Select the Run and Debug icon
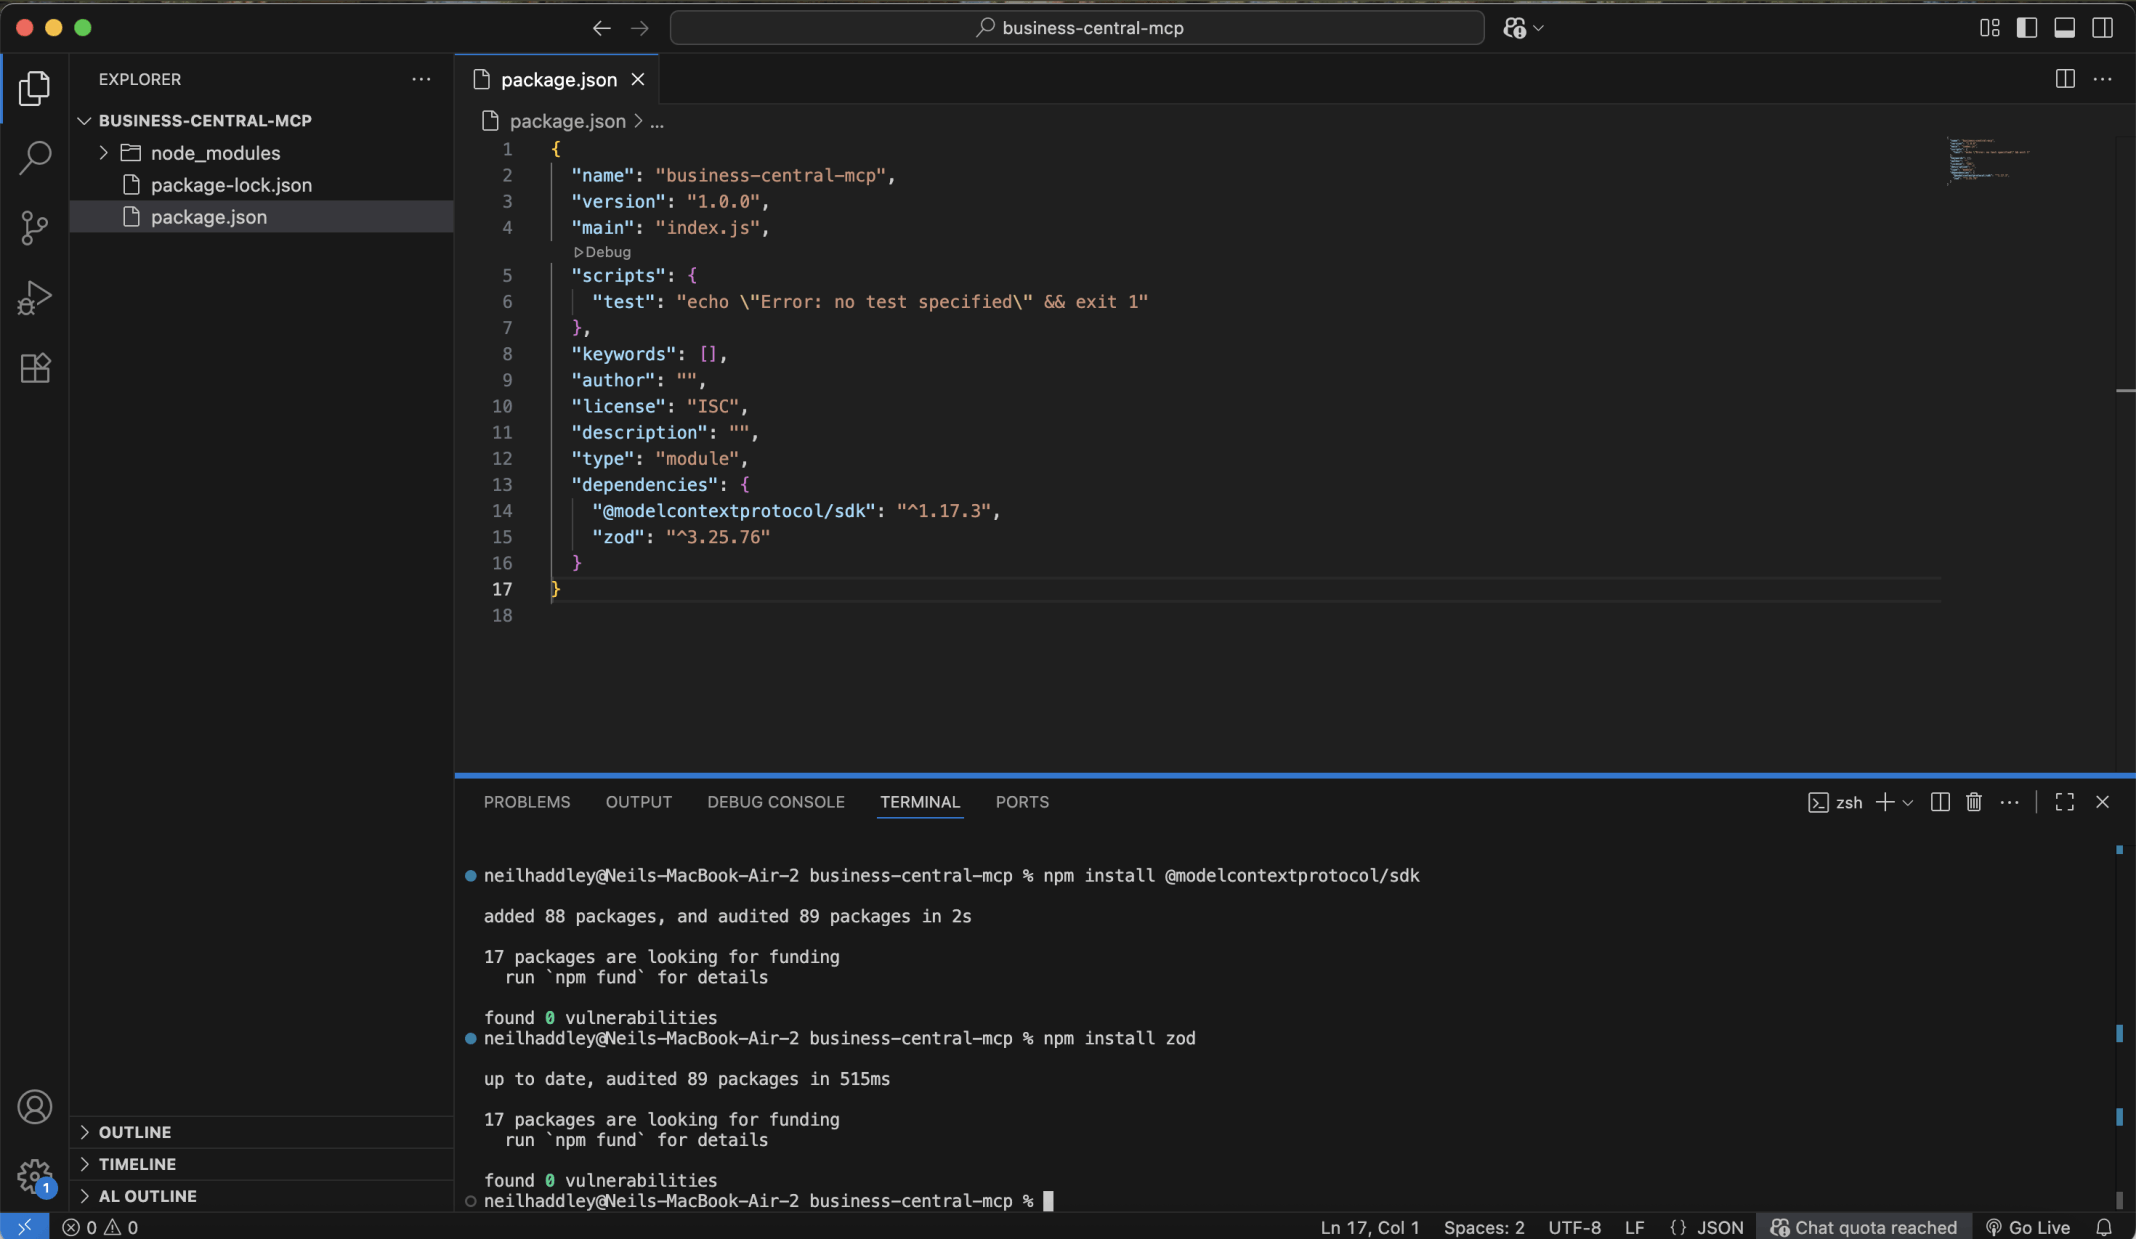Screen dimensions: 2136x1239 point(35,297)
